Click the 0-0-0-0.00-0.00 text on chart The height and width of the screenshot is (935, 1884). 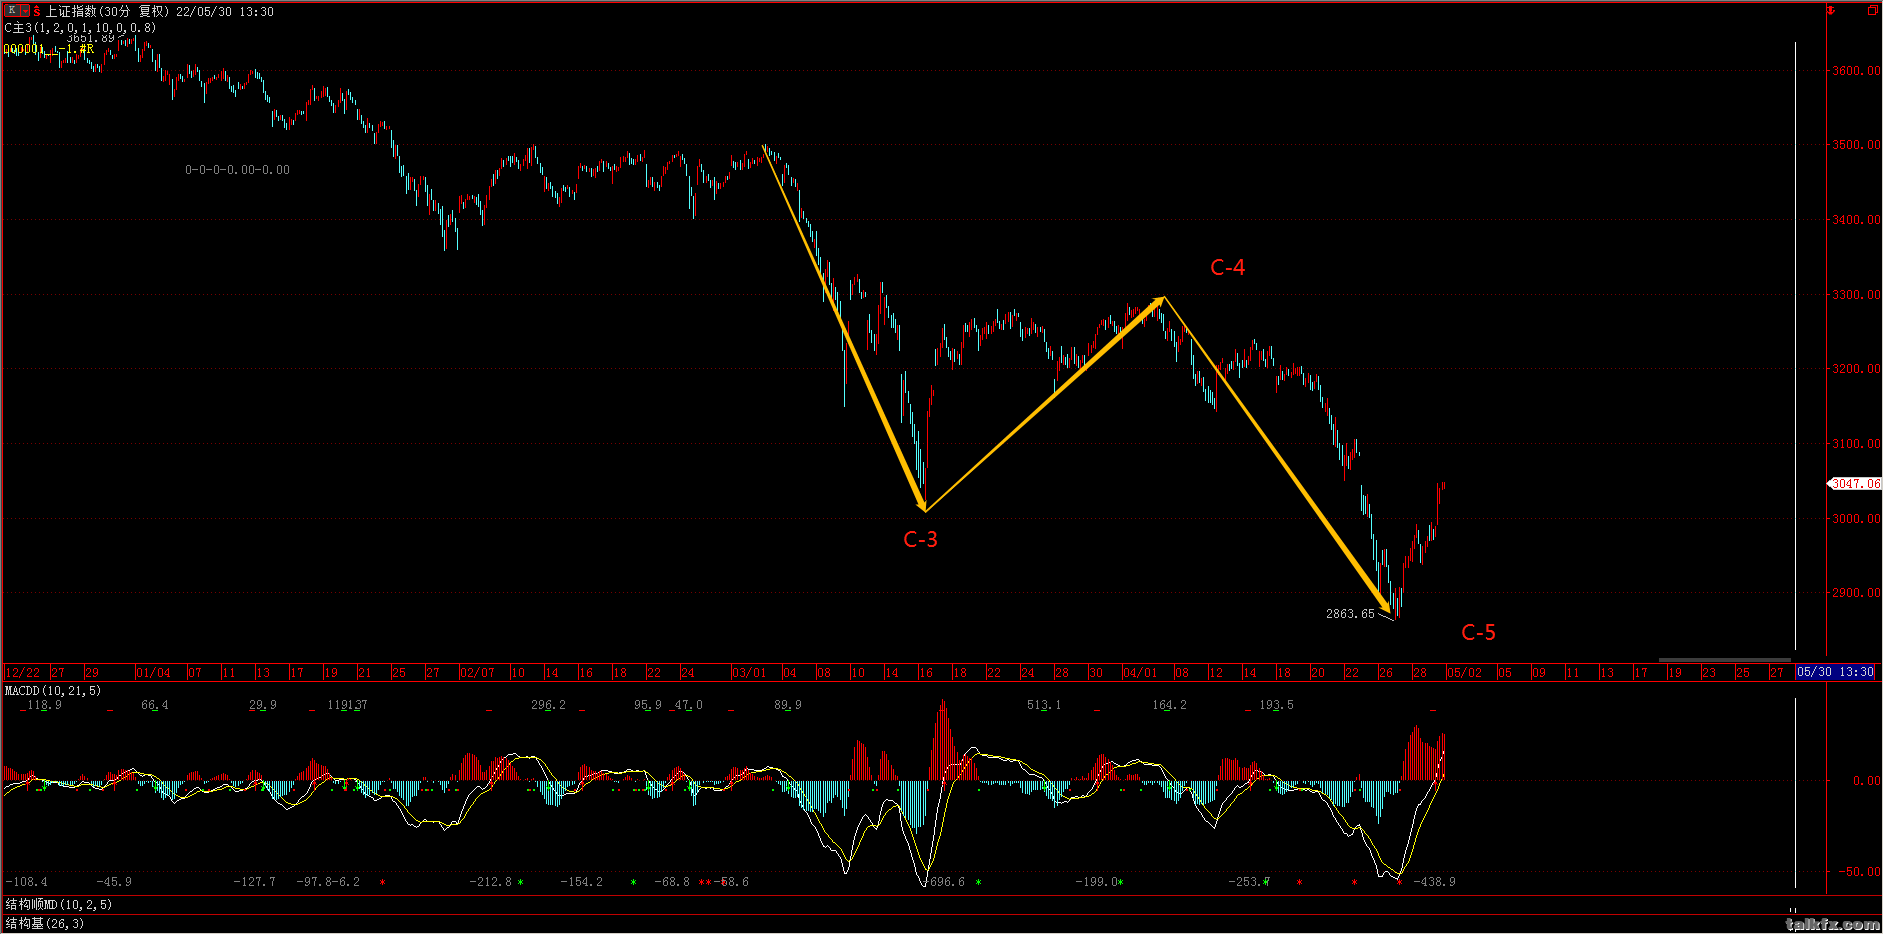coord(237,170)
